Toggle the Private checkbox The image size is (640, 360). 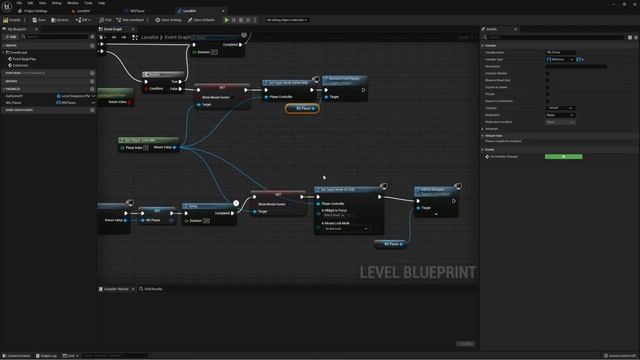click(x=547, y=94)
